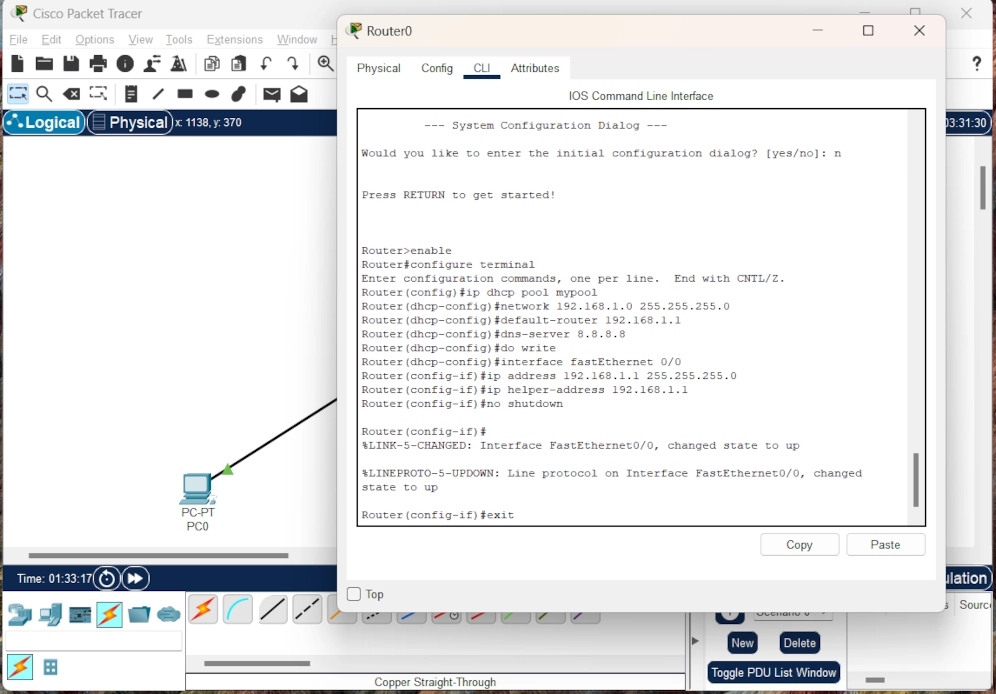Click the Print icon
The image size is (996, 694).
pos(98,63)
